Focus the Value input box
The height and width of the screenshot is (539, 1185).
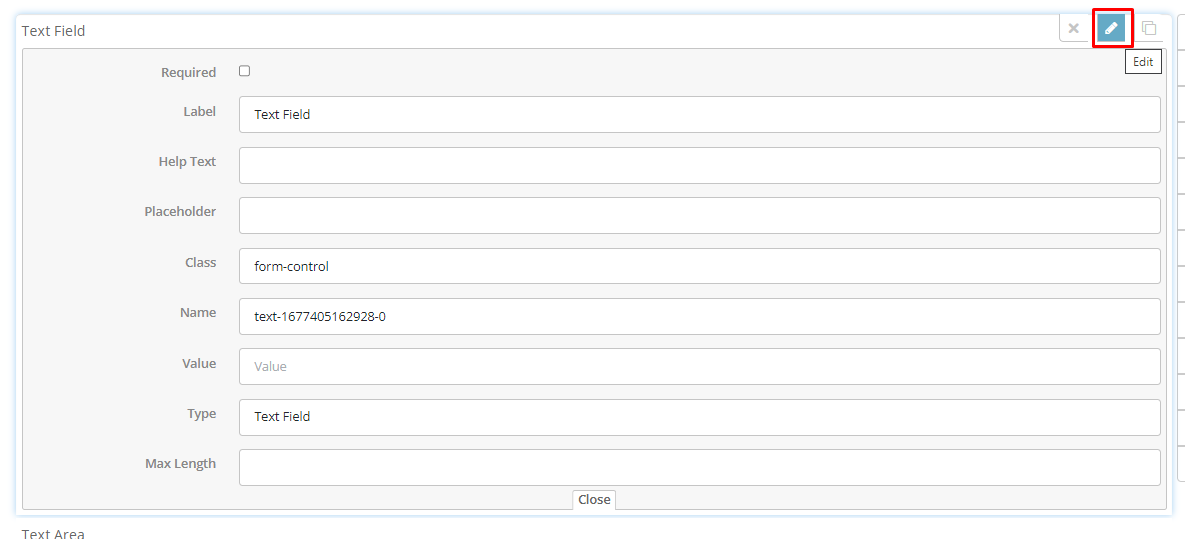coord(699,367)
